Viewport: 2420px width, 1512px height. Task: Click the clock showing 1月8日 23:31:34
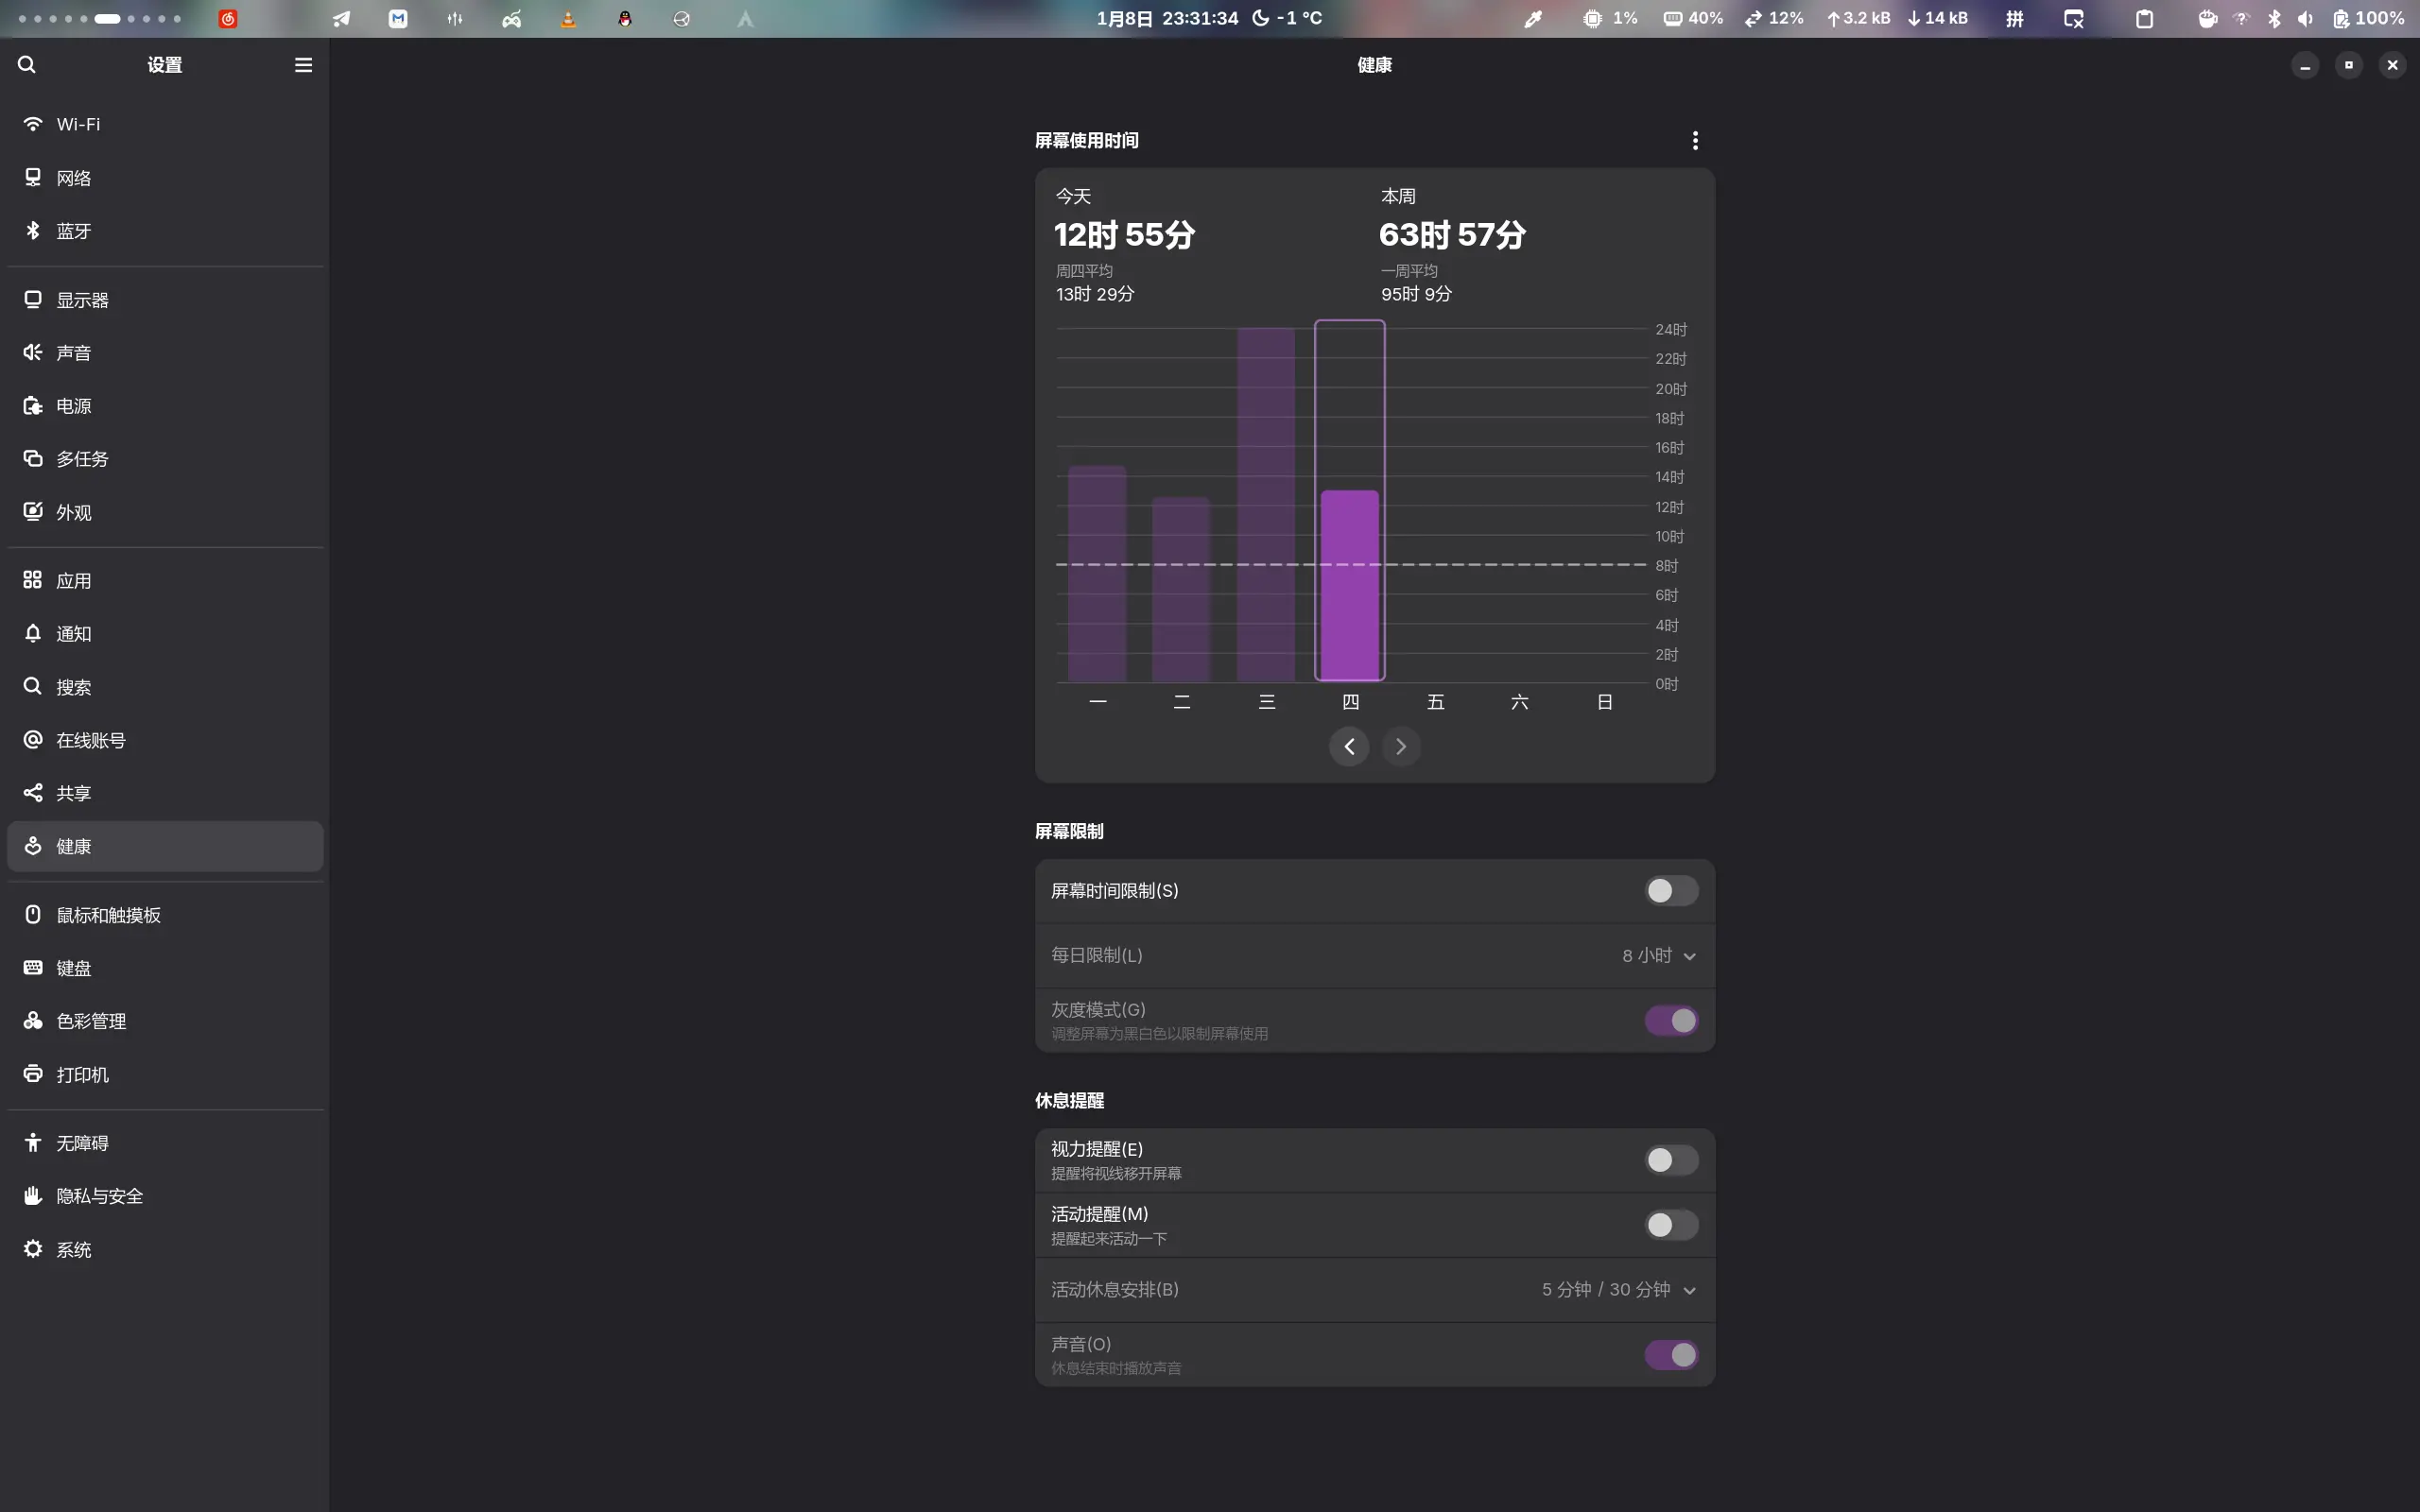pyautogui.click(x=1167, y=18)
